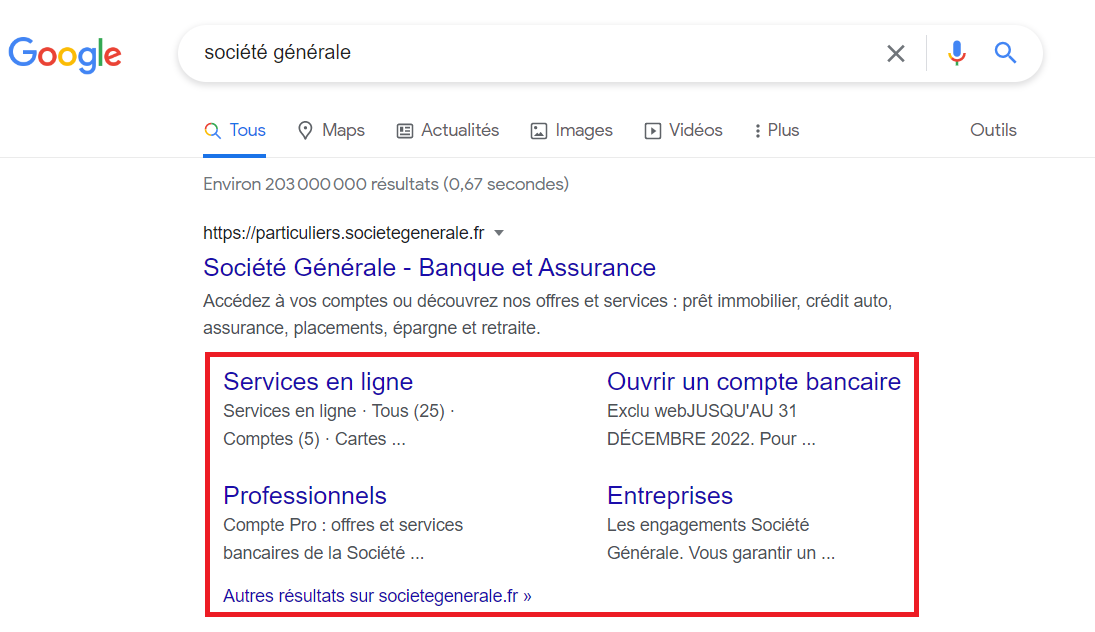Start a voice search with the microphone icon
Viewport: 1095px width, 632px height.
coord(957,53)
